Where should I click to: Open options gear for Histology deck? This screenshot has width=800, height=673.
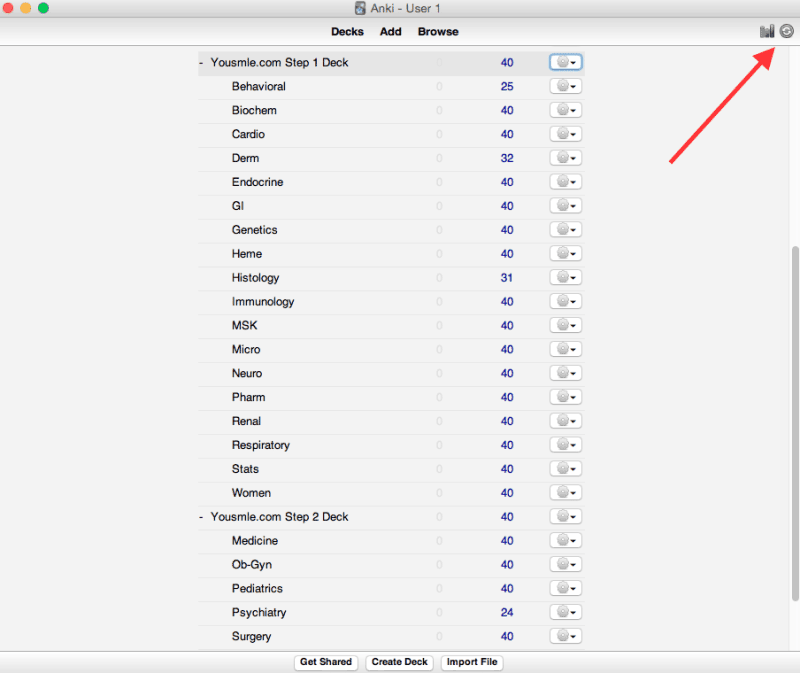click(x=566, y=278)
